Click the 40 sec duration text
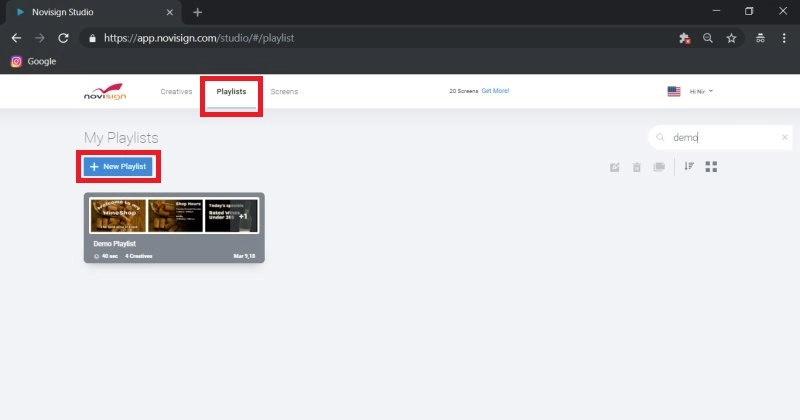Image resolution: width=800 pixels, height=420 pixels. pos(110,256)
